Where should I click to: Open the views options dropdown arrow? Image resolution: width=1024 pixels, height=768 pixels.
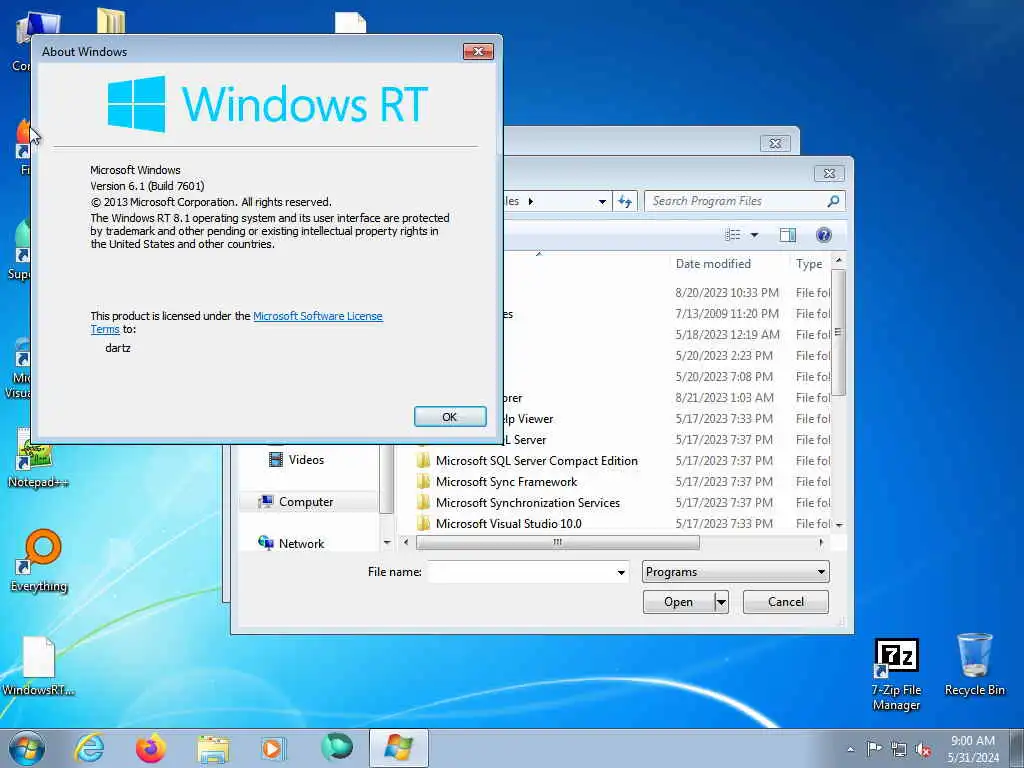[x=754, y=235]
